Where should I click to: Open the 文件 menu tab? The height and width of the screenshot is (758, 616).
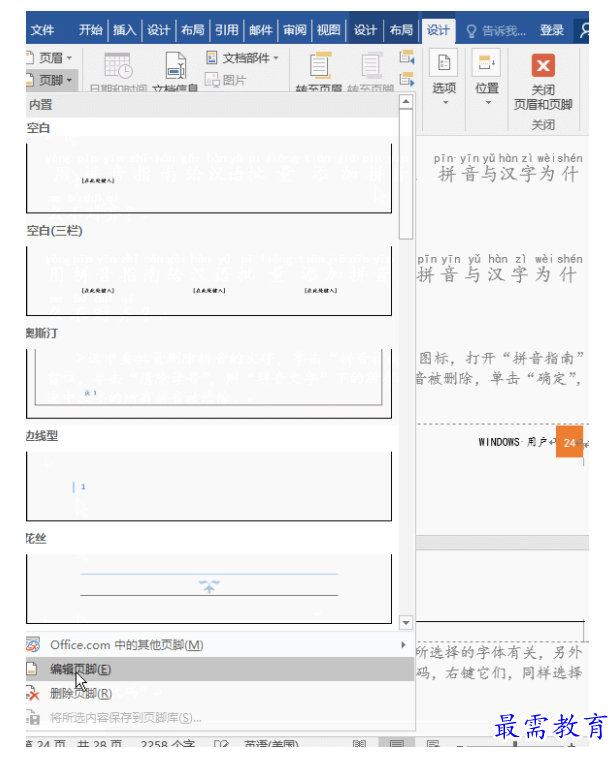point(42,30)
